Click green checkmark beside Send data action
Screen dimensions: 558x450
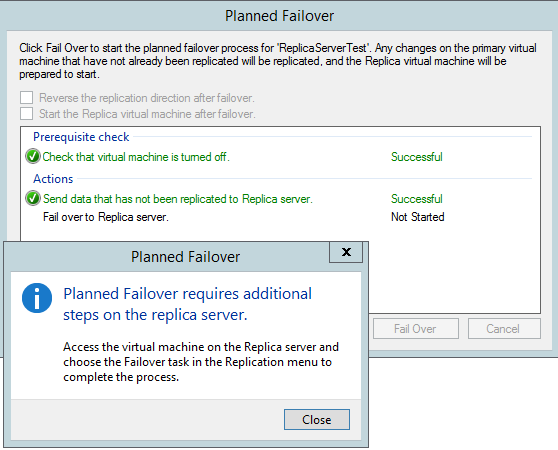pos(33,198)
